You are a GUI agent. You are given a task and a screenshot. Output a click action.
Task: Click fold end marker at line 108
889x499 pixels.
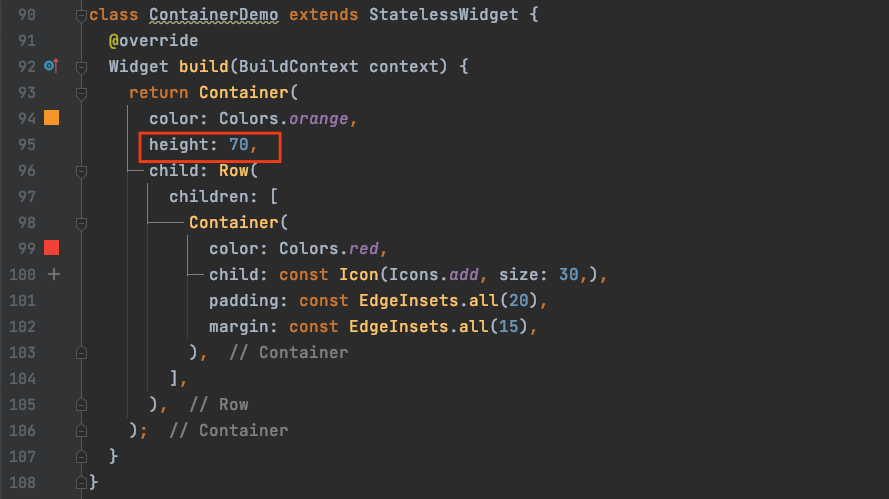coord(81,482)
